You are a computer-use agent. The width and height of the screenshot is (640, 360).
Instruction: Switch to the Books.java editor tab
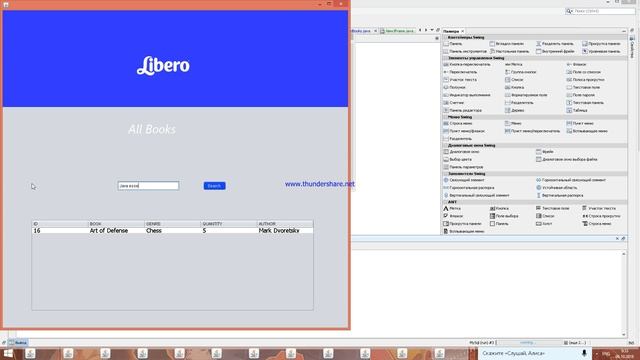pos(361,31)
